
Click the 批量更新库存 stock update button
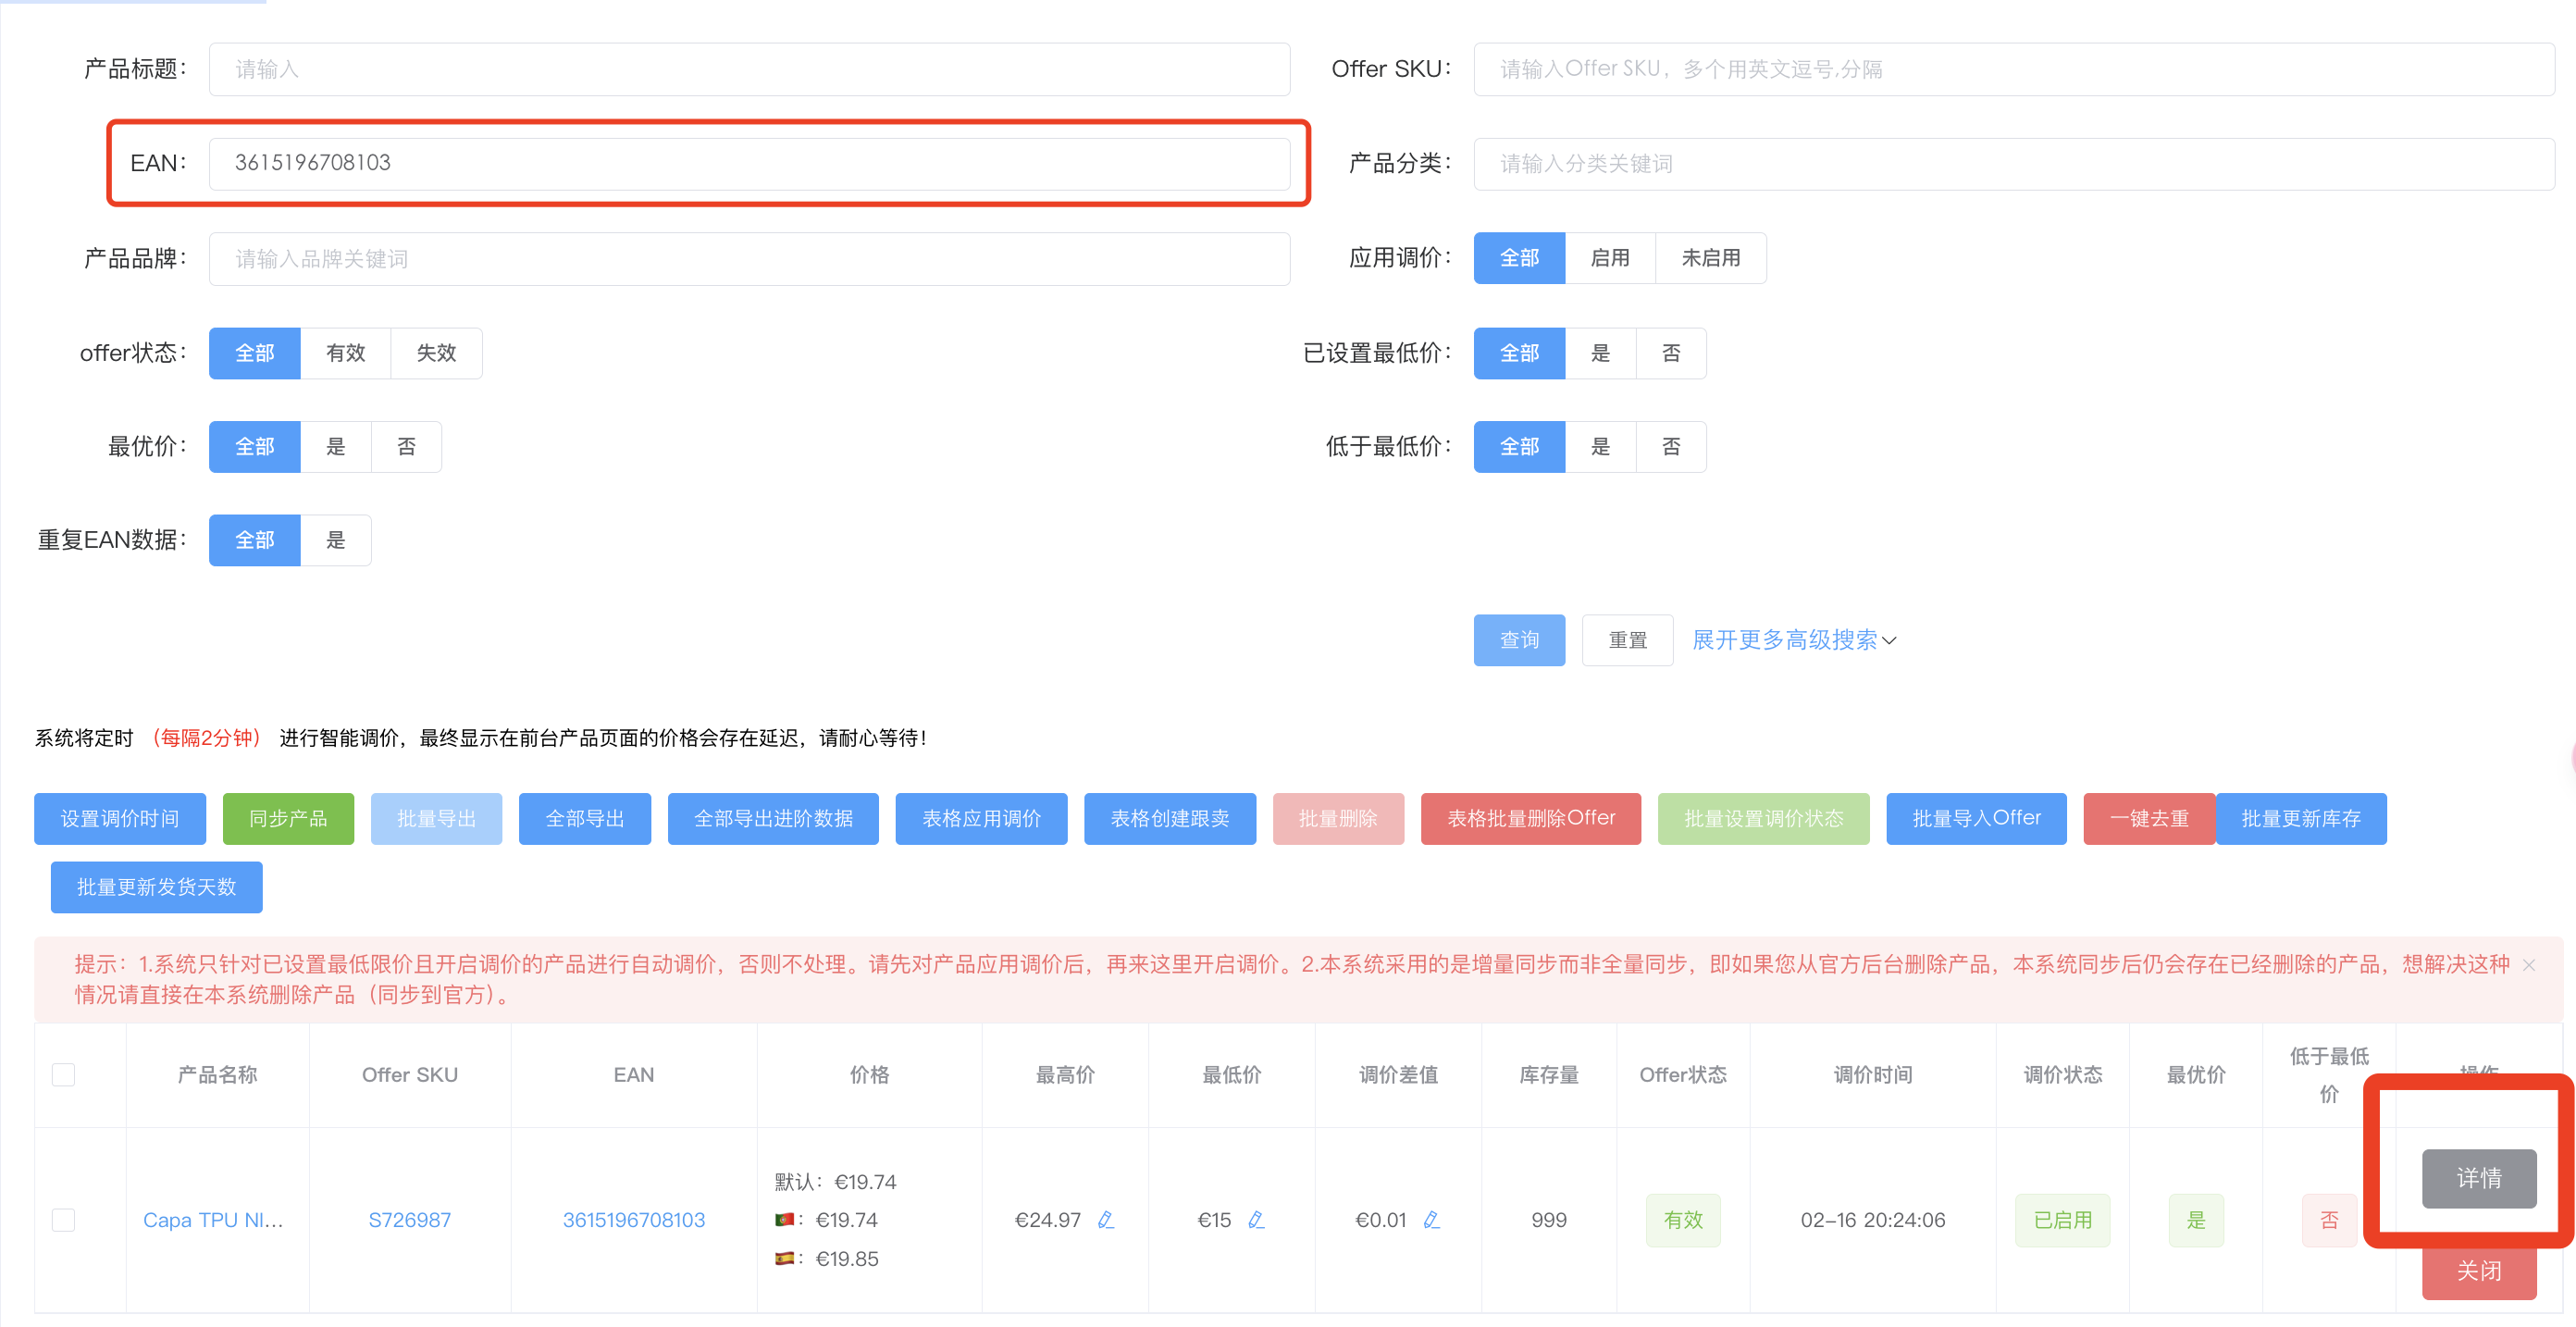point(2300,818)
